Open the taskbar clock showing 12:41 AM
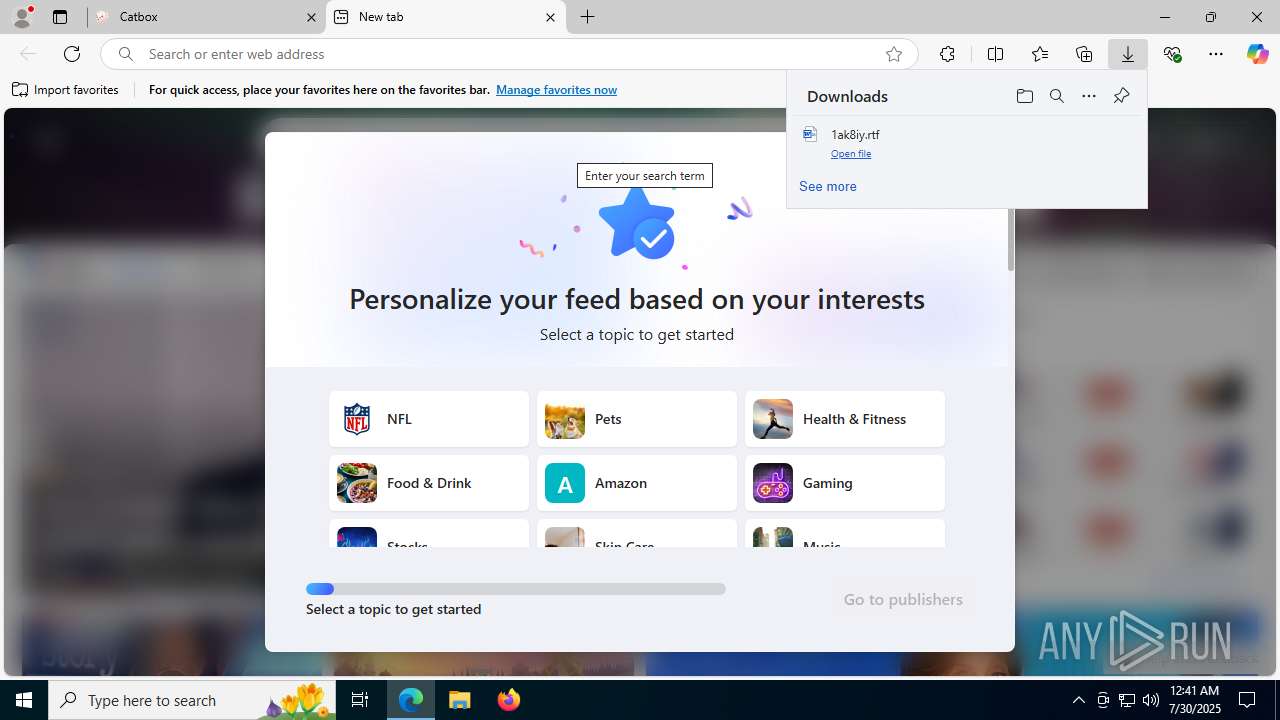 click(x=1194, y=700)
